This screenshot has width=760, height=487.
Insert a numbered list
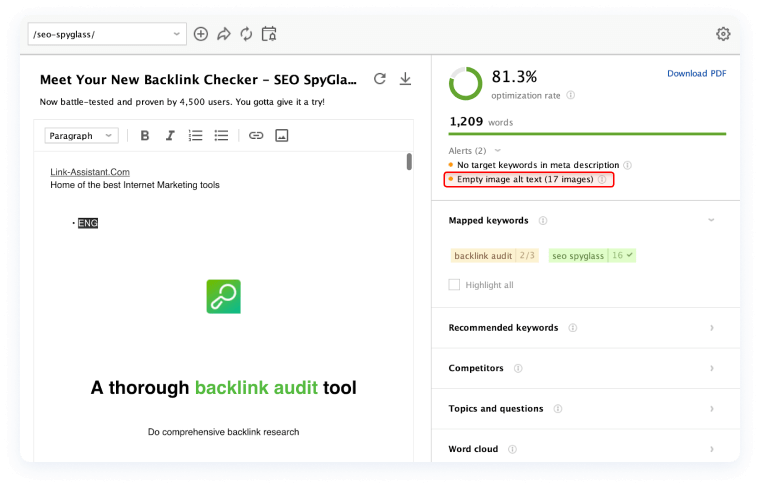[196, 136]
